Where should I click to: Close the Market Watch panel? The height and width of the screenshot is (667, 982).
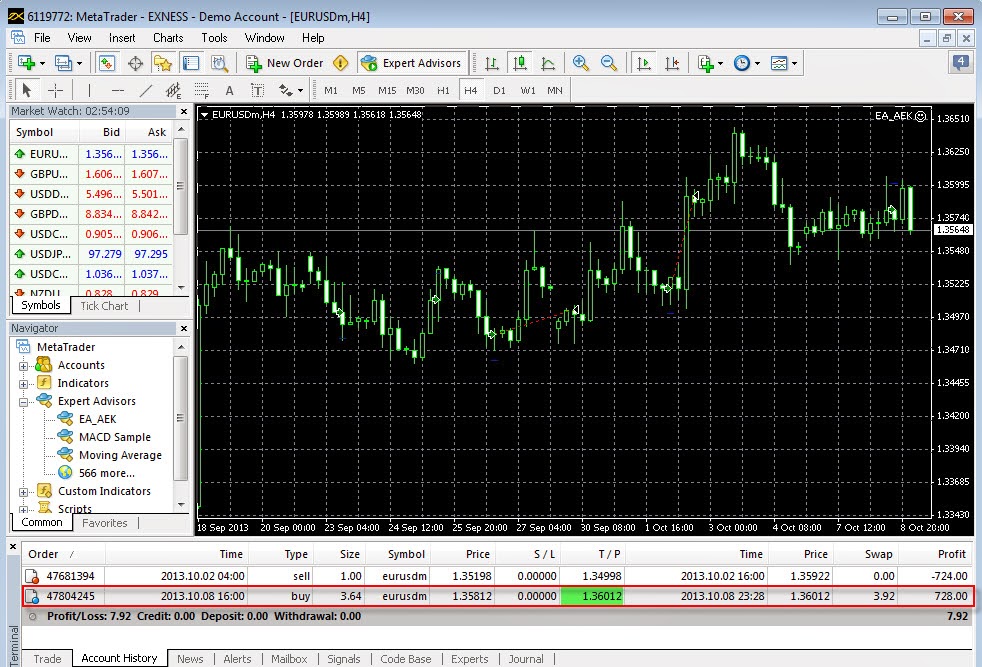coord(183,111)
